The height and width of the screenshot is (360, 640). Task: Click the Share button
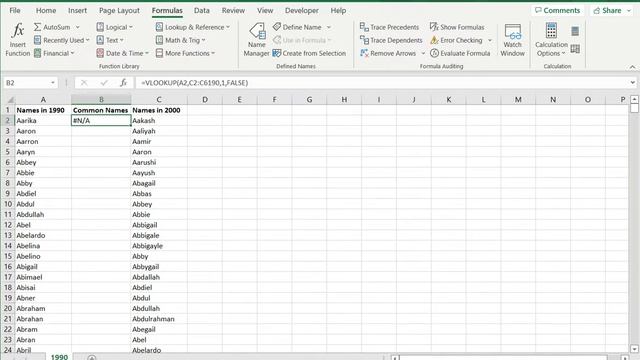[x=607, y=11]
